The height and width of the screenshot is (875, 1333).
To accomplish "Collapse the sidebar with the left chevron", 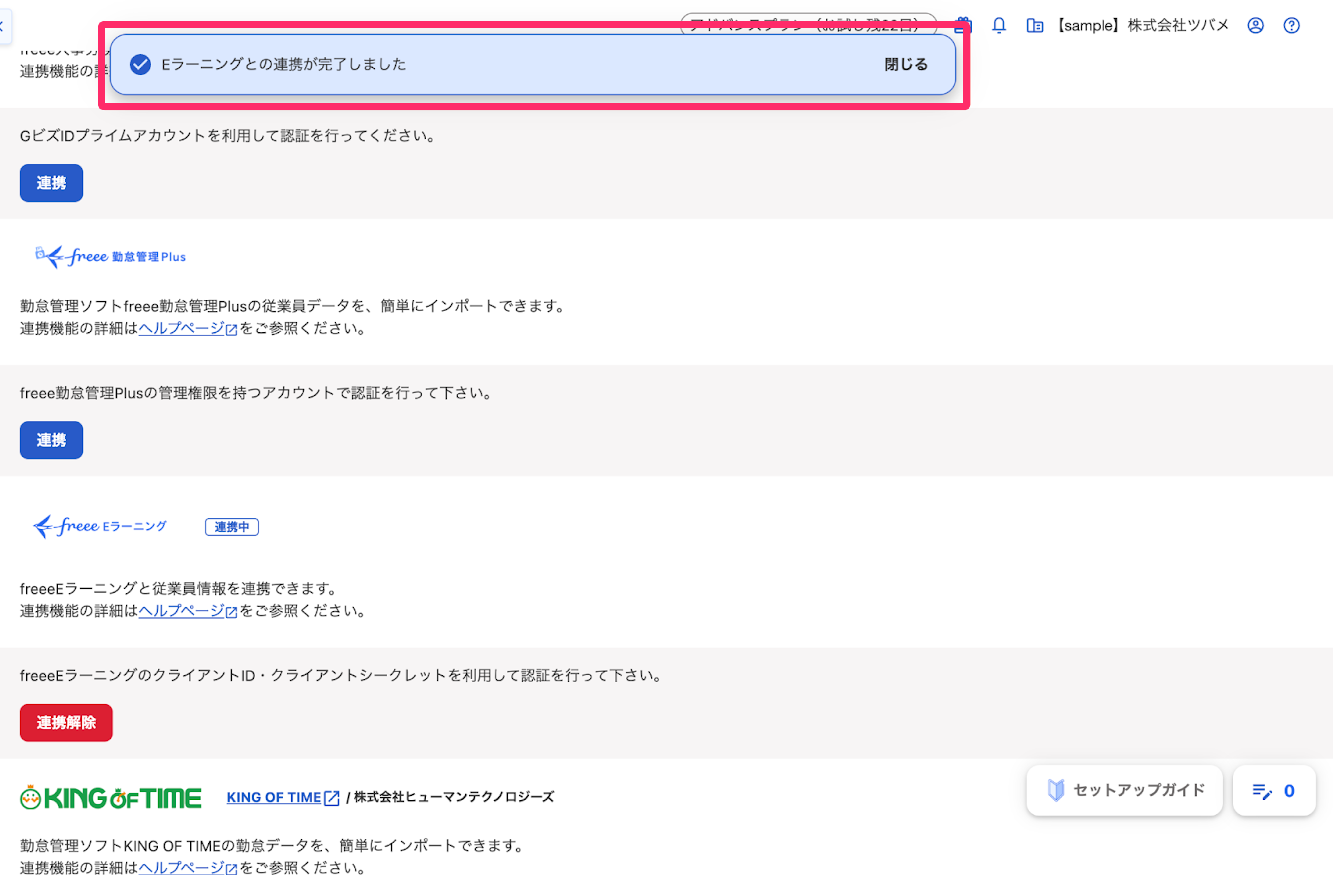I will point(3,27).
